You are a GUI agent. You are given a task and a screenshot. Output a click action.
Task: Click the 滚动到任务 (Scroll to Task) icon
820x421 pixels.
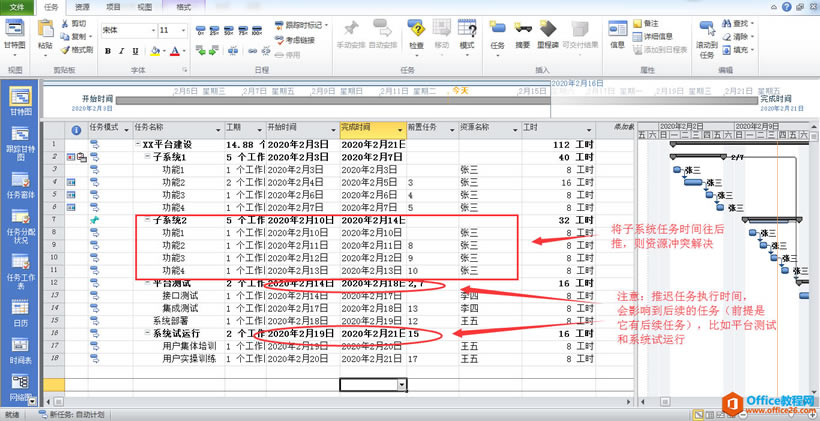(707, 38)
